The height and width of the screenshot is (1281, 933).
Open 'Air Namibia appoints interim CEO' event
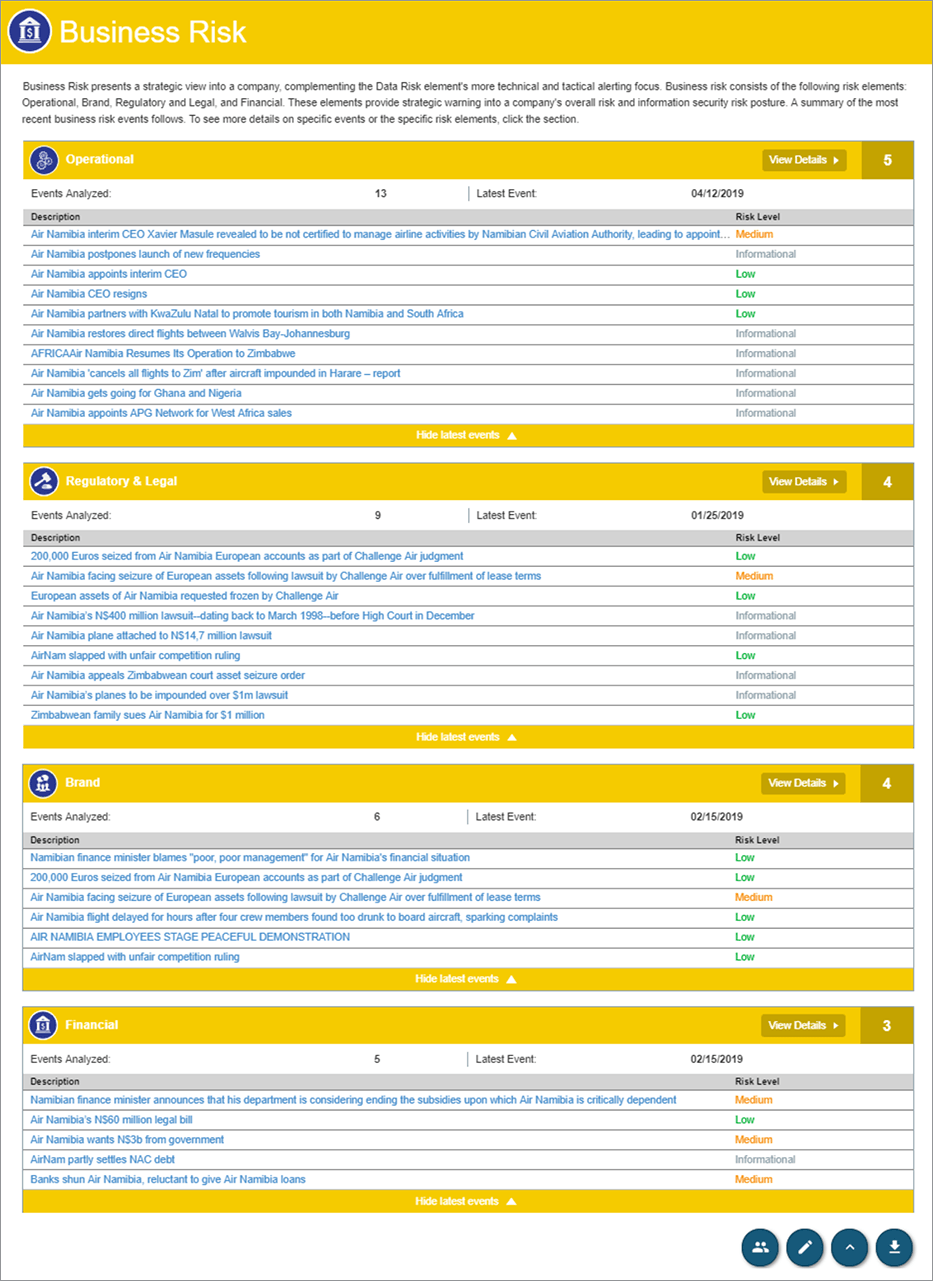[x=109, y=274]
